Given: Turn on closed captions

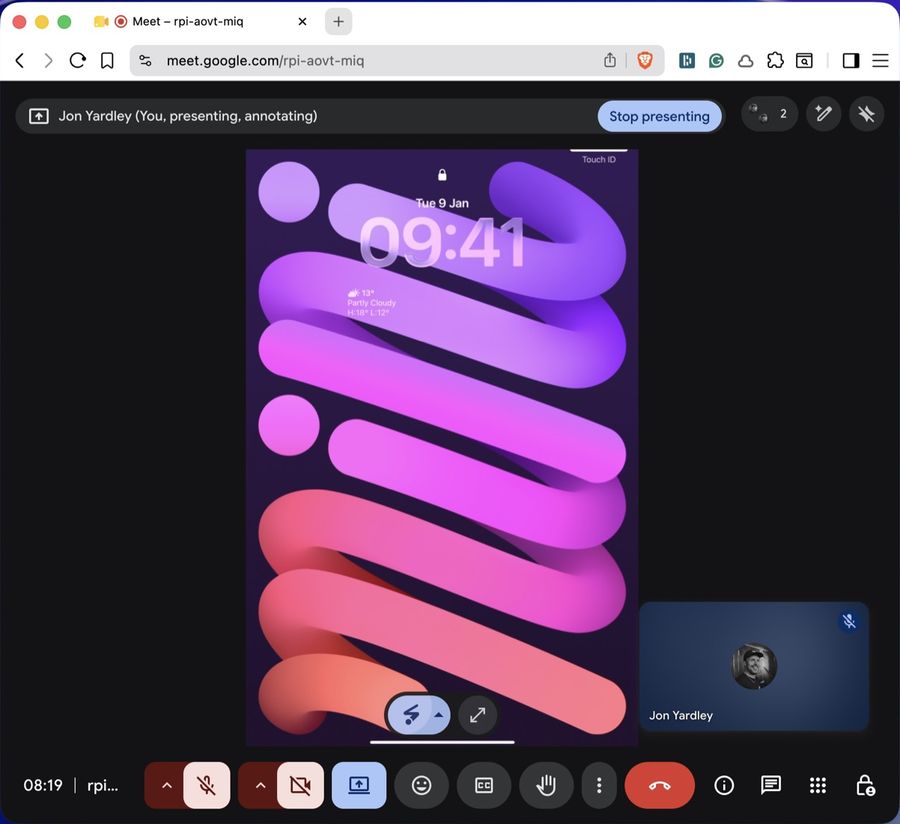Looking at the screenshot, I should pos(484,785).
